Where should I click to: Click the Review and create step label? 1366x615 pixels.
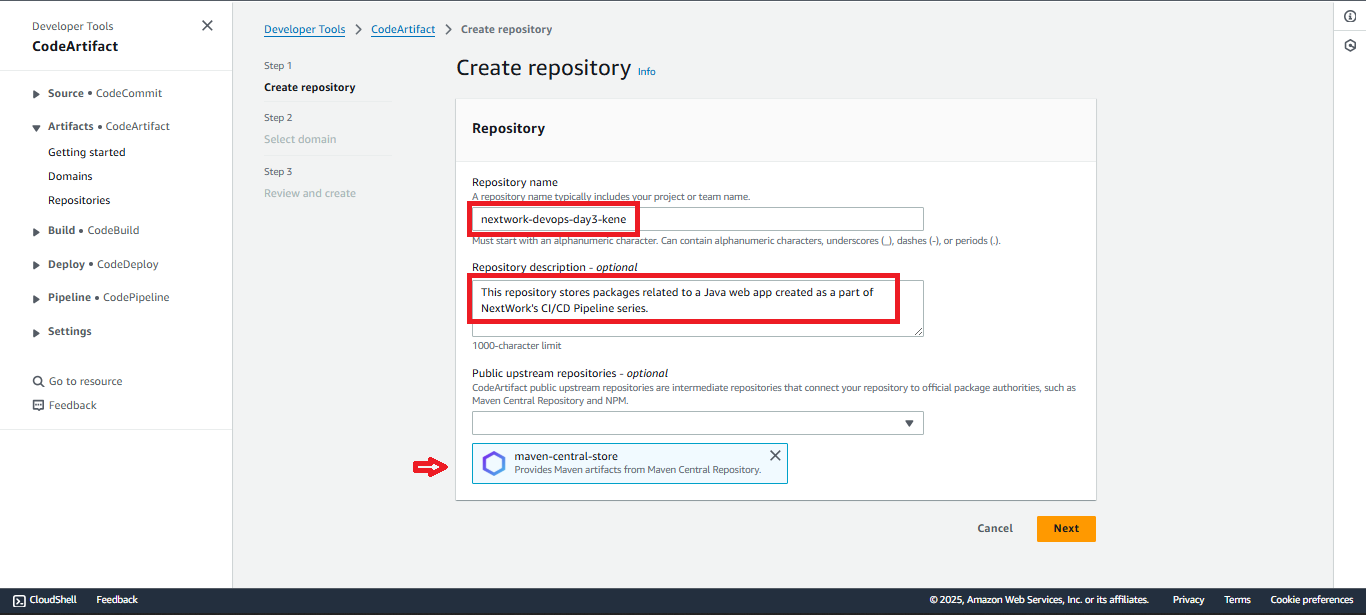click(x=310, y=193)
